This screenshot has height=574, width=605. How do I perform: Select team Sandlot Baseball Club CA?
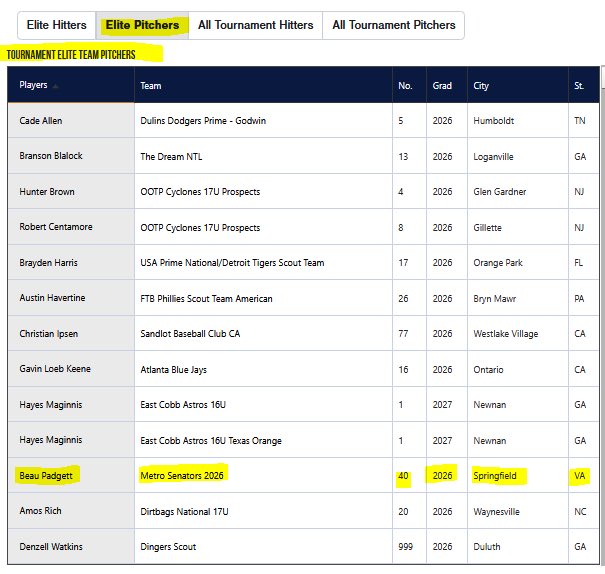(x=190, y=334)
